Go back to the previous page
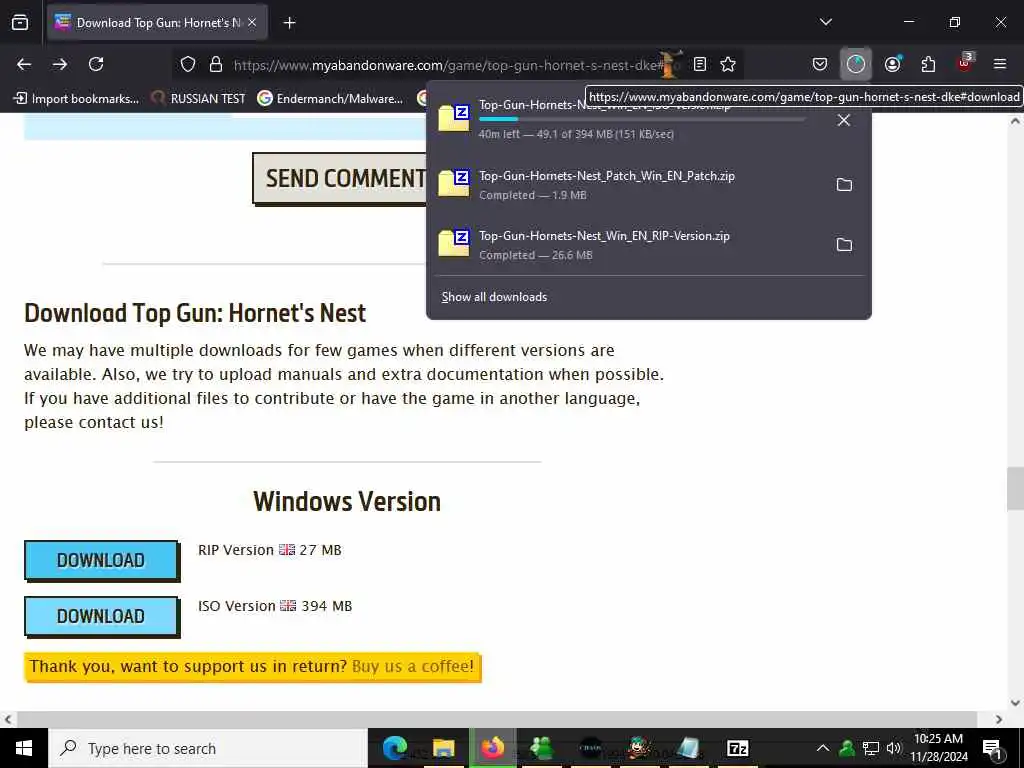1024x768 pixels. coord(24,64)
